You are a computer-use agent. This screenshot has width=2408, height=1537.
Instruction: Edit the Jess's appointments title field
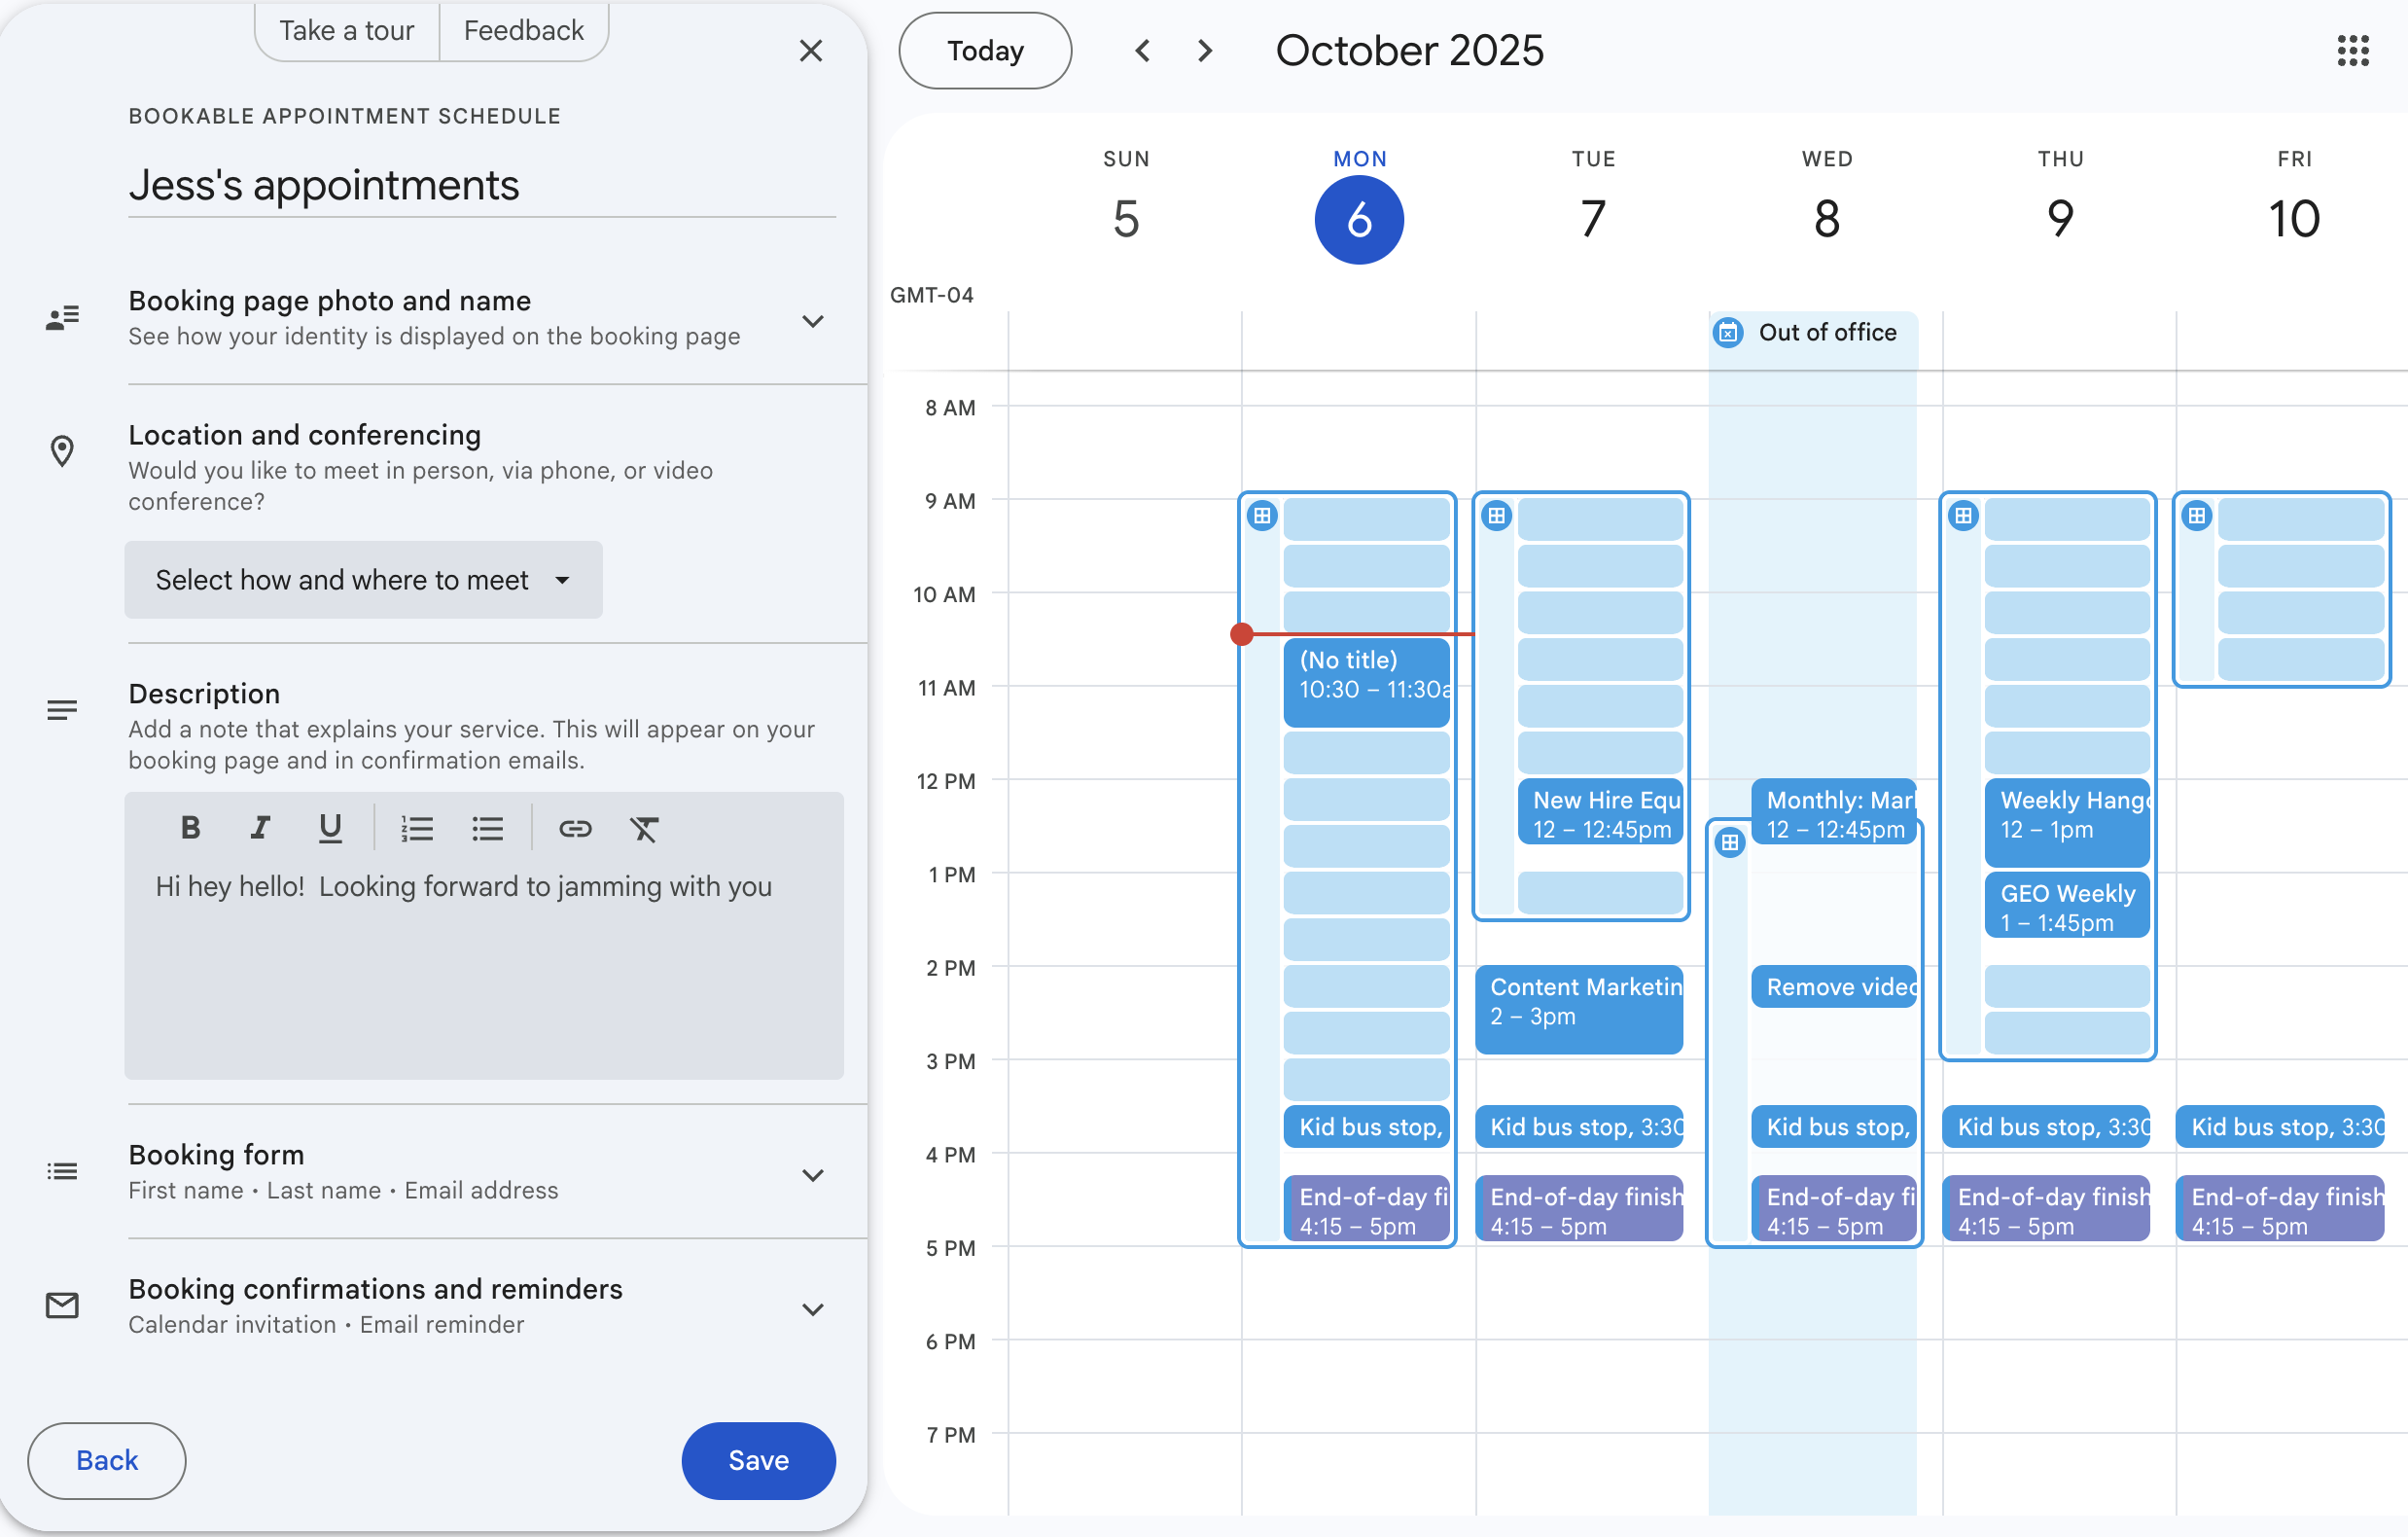point(481,186)
